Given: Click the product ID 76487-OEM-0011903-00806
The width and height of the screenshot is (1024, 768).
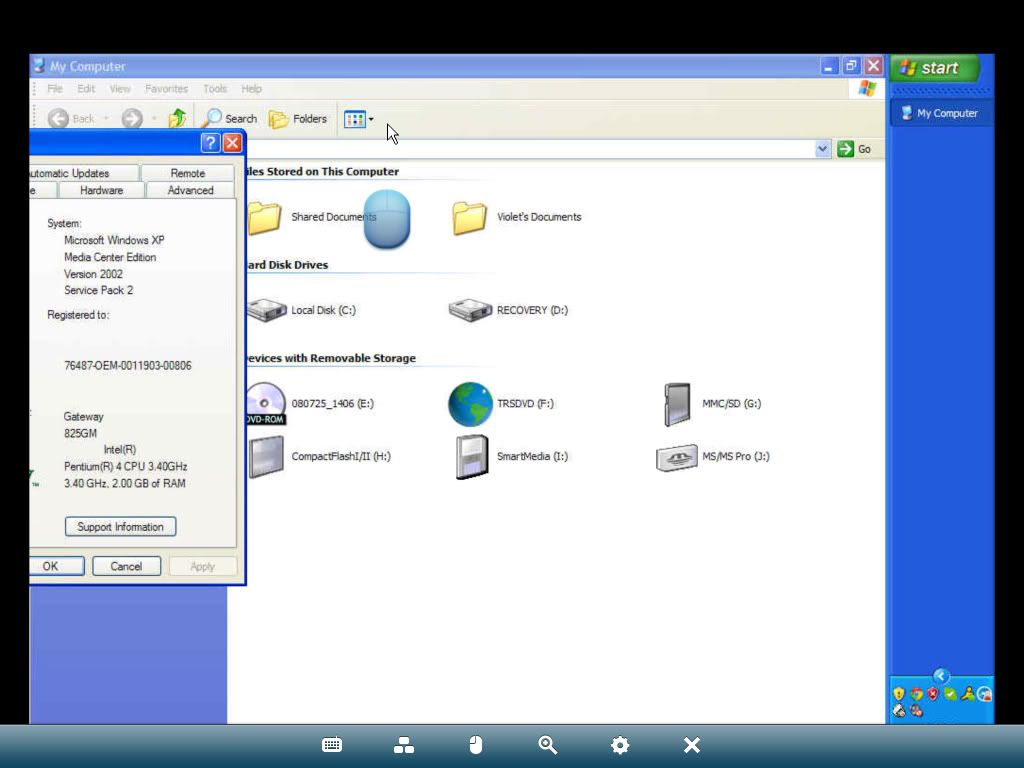Looking at the screenshot, I should point(128,366).
